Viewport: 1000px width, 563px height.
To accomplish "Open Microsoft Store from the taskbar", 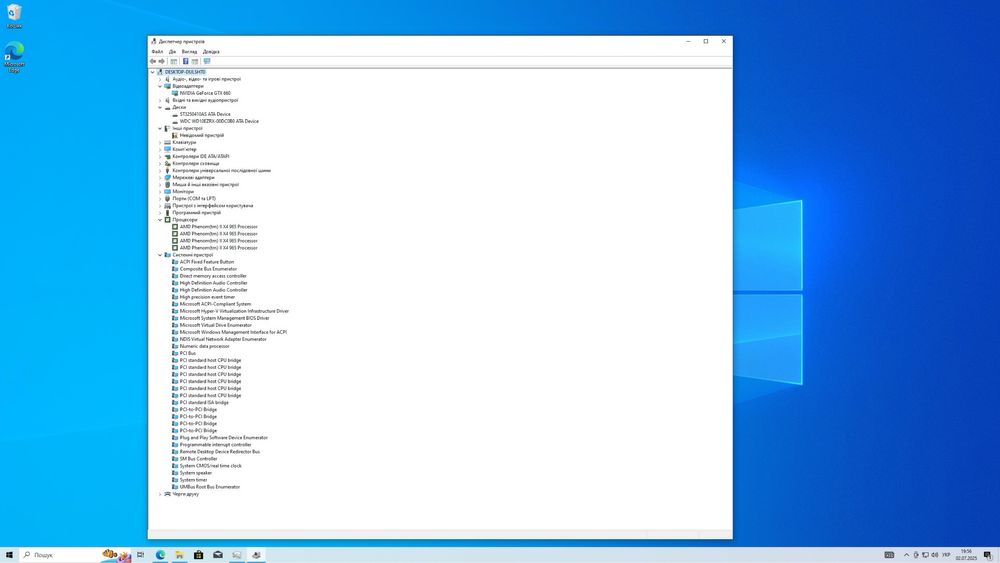I will pos(198,555).
